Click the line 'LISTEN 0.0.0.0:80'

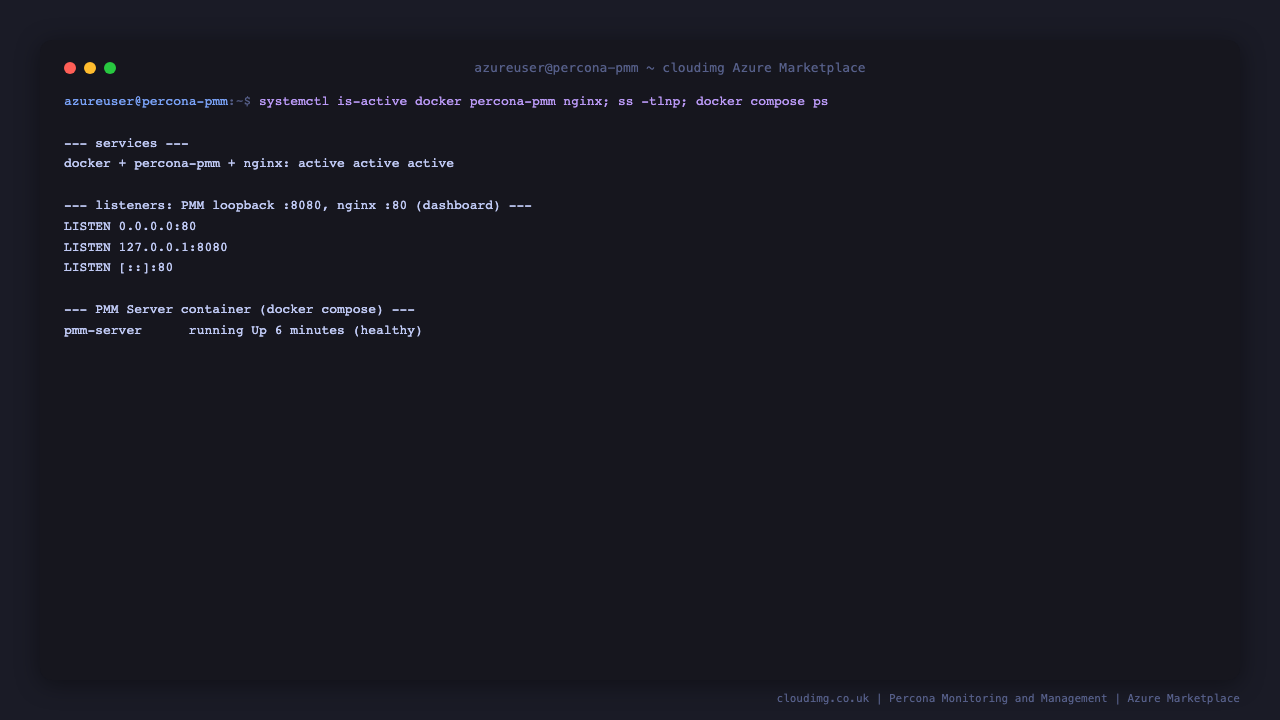point(130,227)
